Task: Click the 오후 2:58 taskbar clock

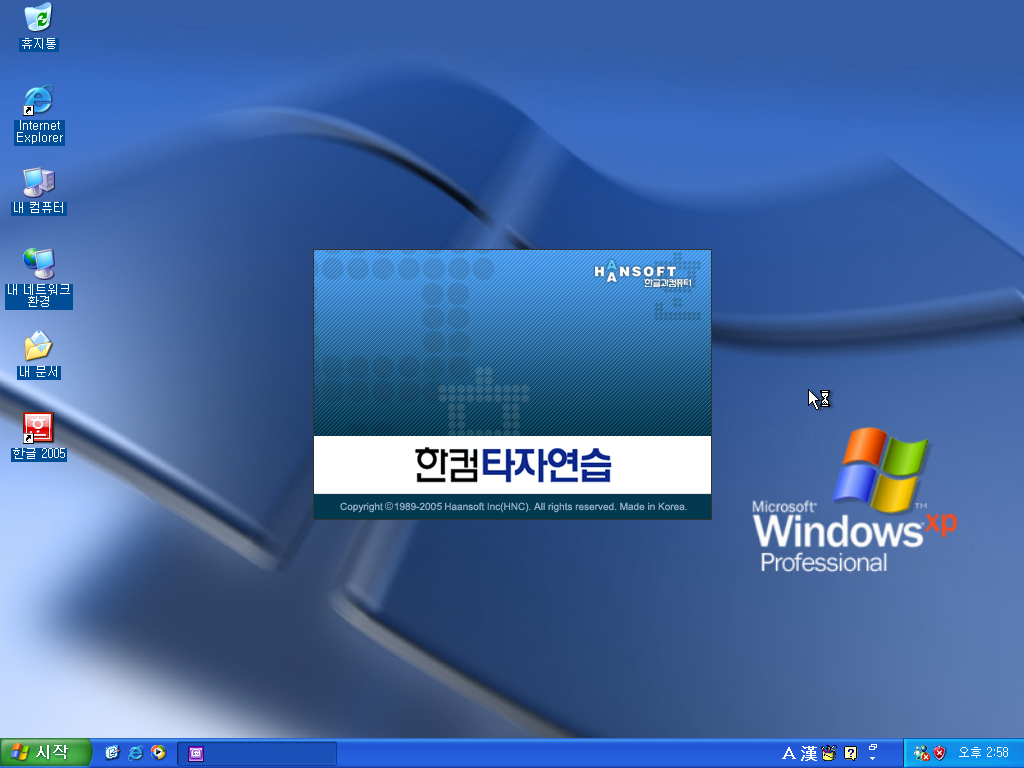Action: [x=984, y=753]
